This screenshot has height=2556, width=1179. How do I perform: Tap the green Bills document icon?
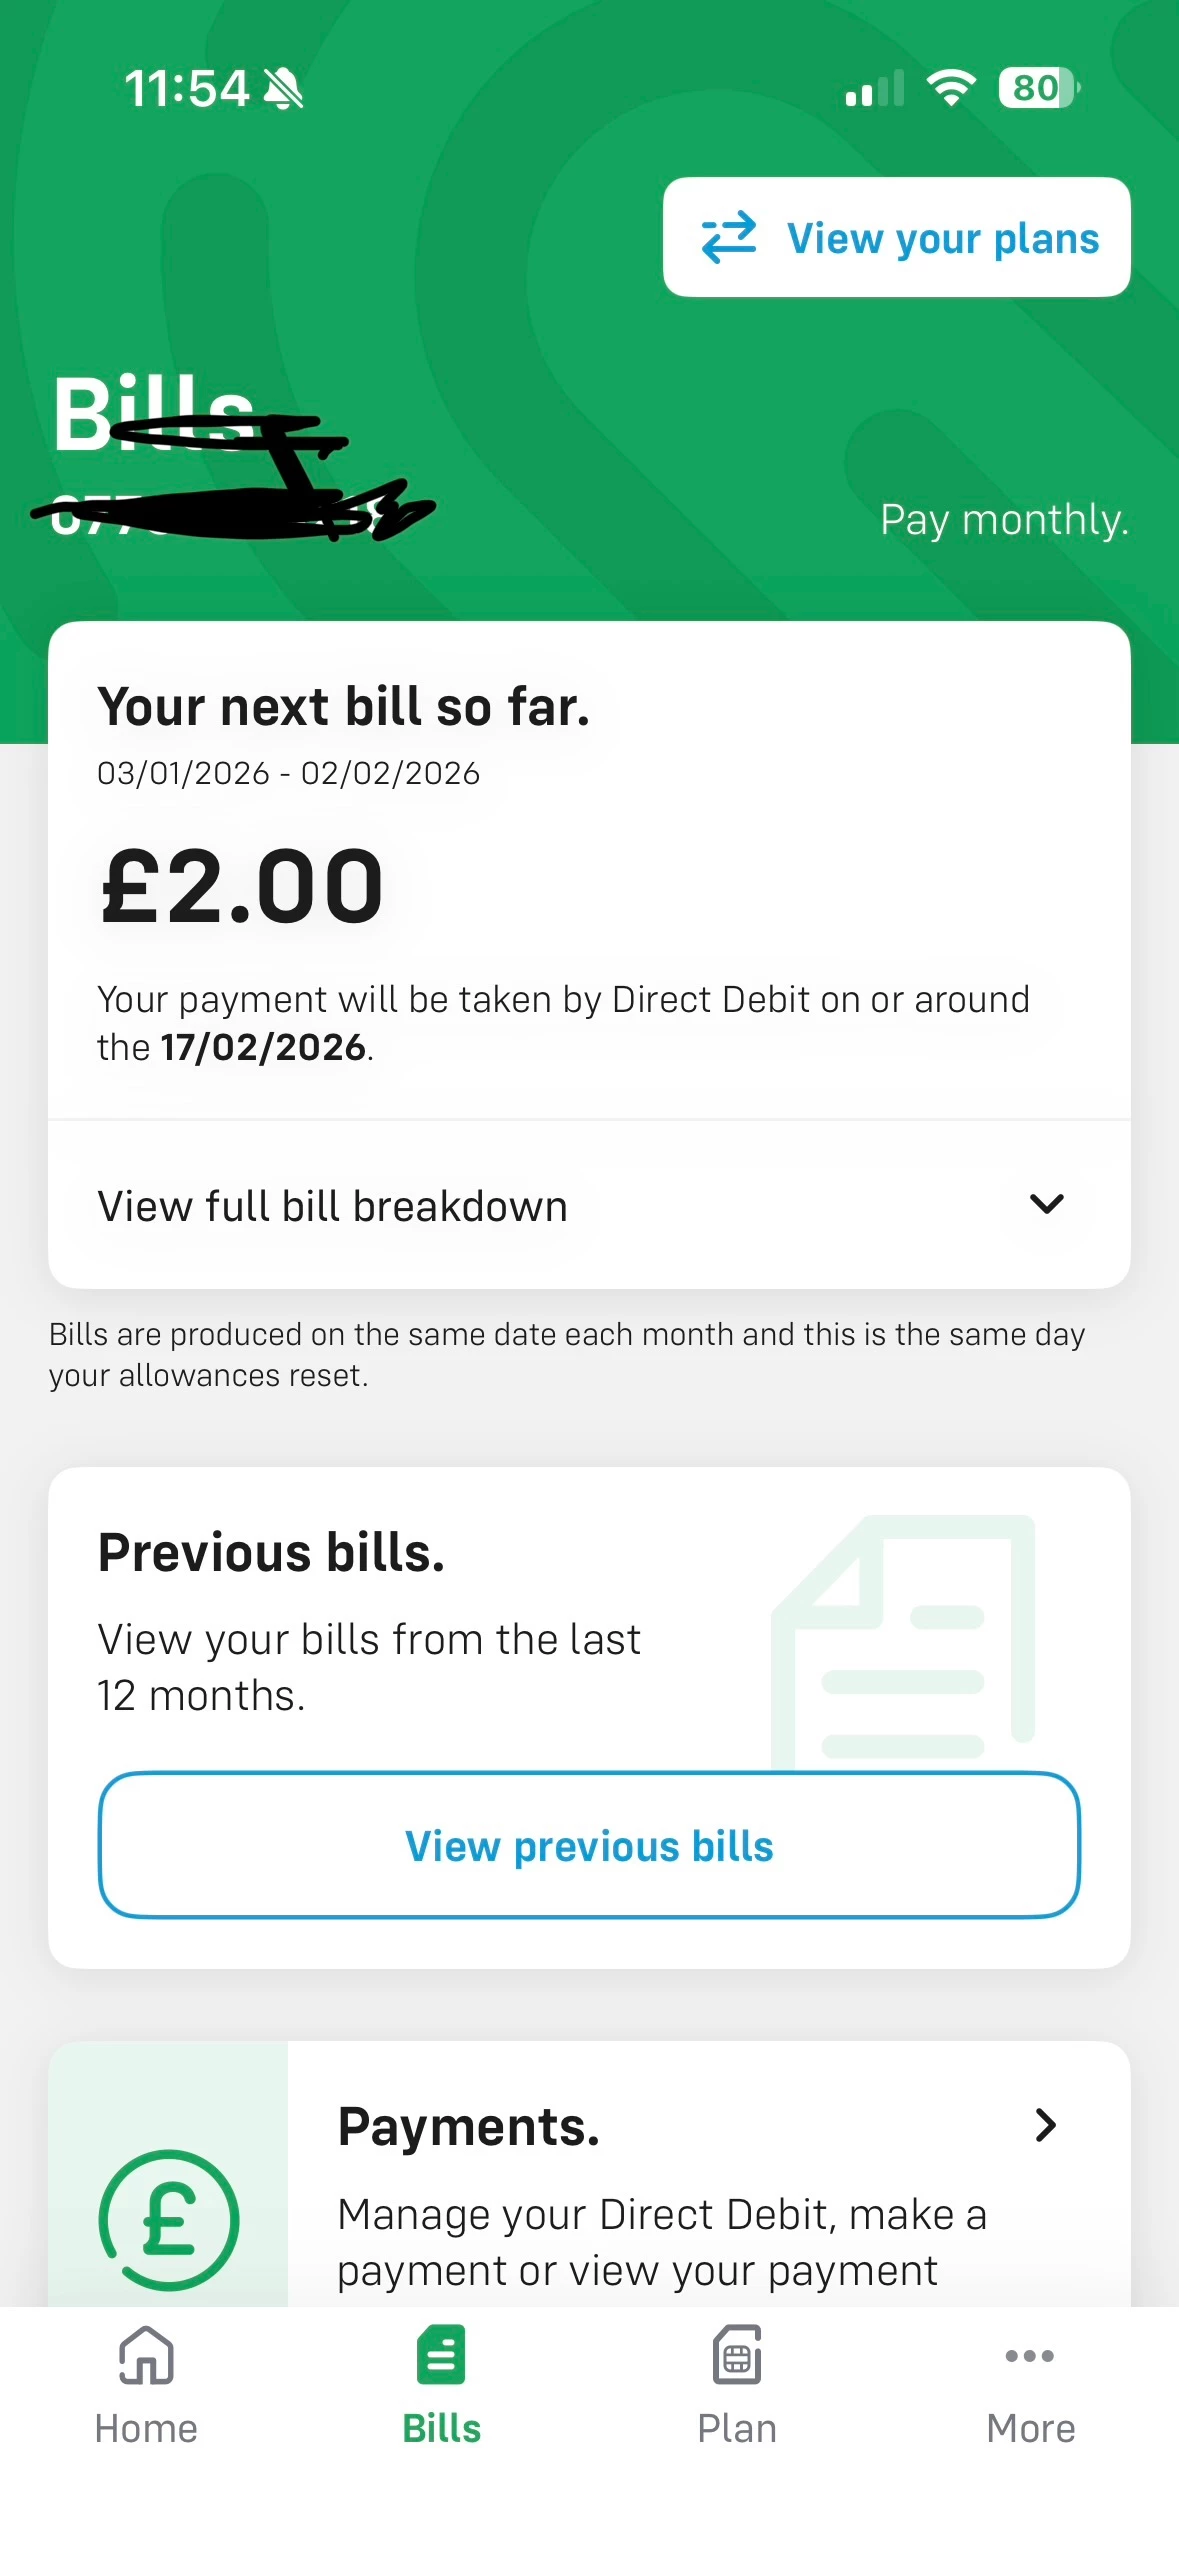(x=441, y=2355)
